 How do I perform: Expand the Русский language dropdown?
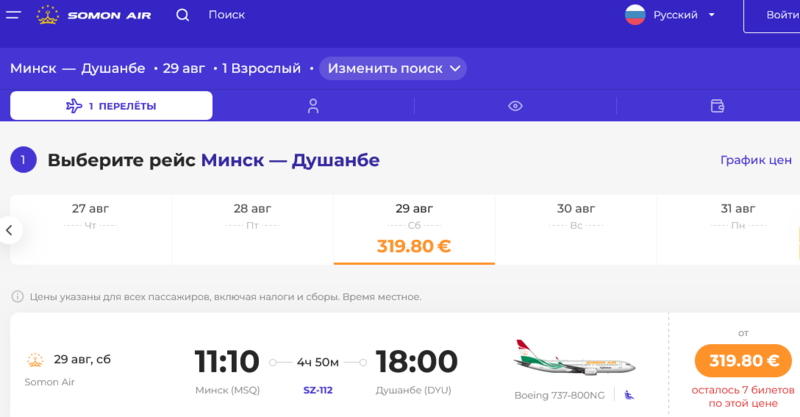684,15
